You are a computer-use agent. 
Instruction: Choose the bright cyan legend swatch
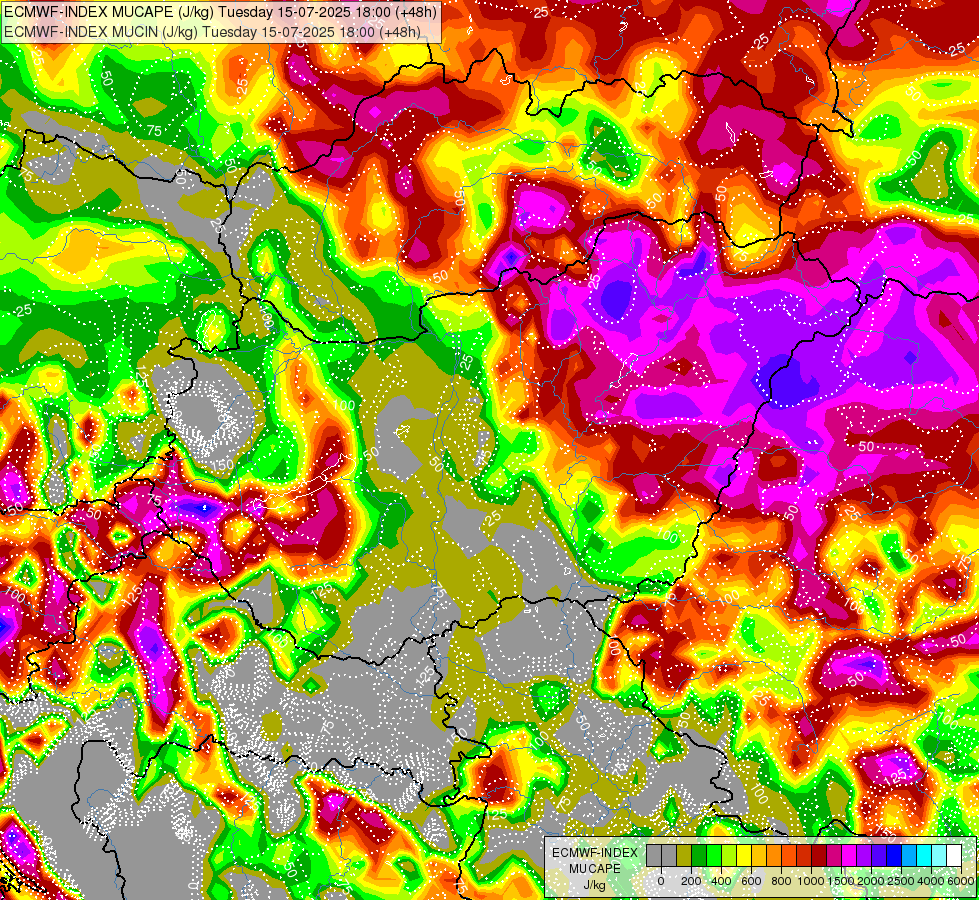tap(925, 855)
